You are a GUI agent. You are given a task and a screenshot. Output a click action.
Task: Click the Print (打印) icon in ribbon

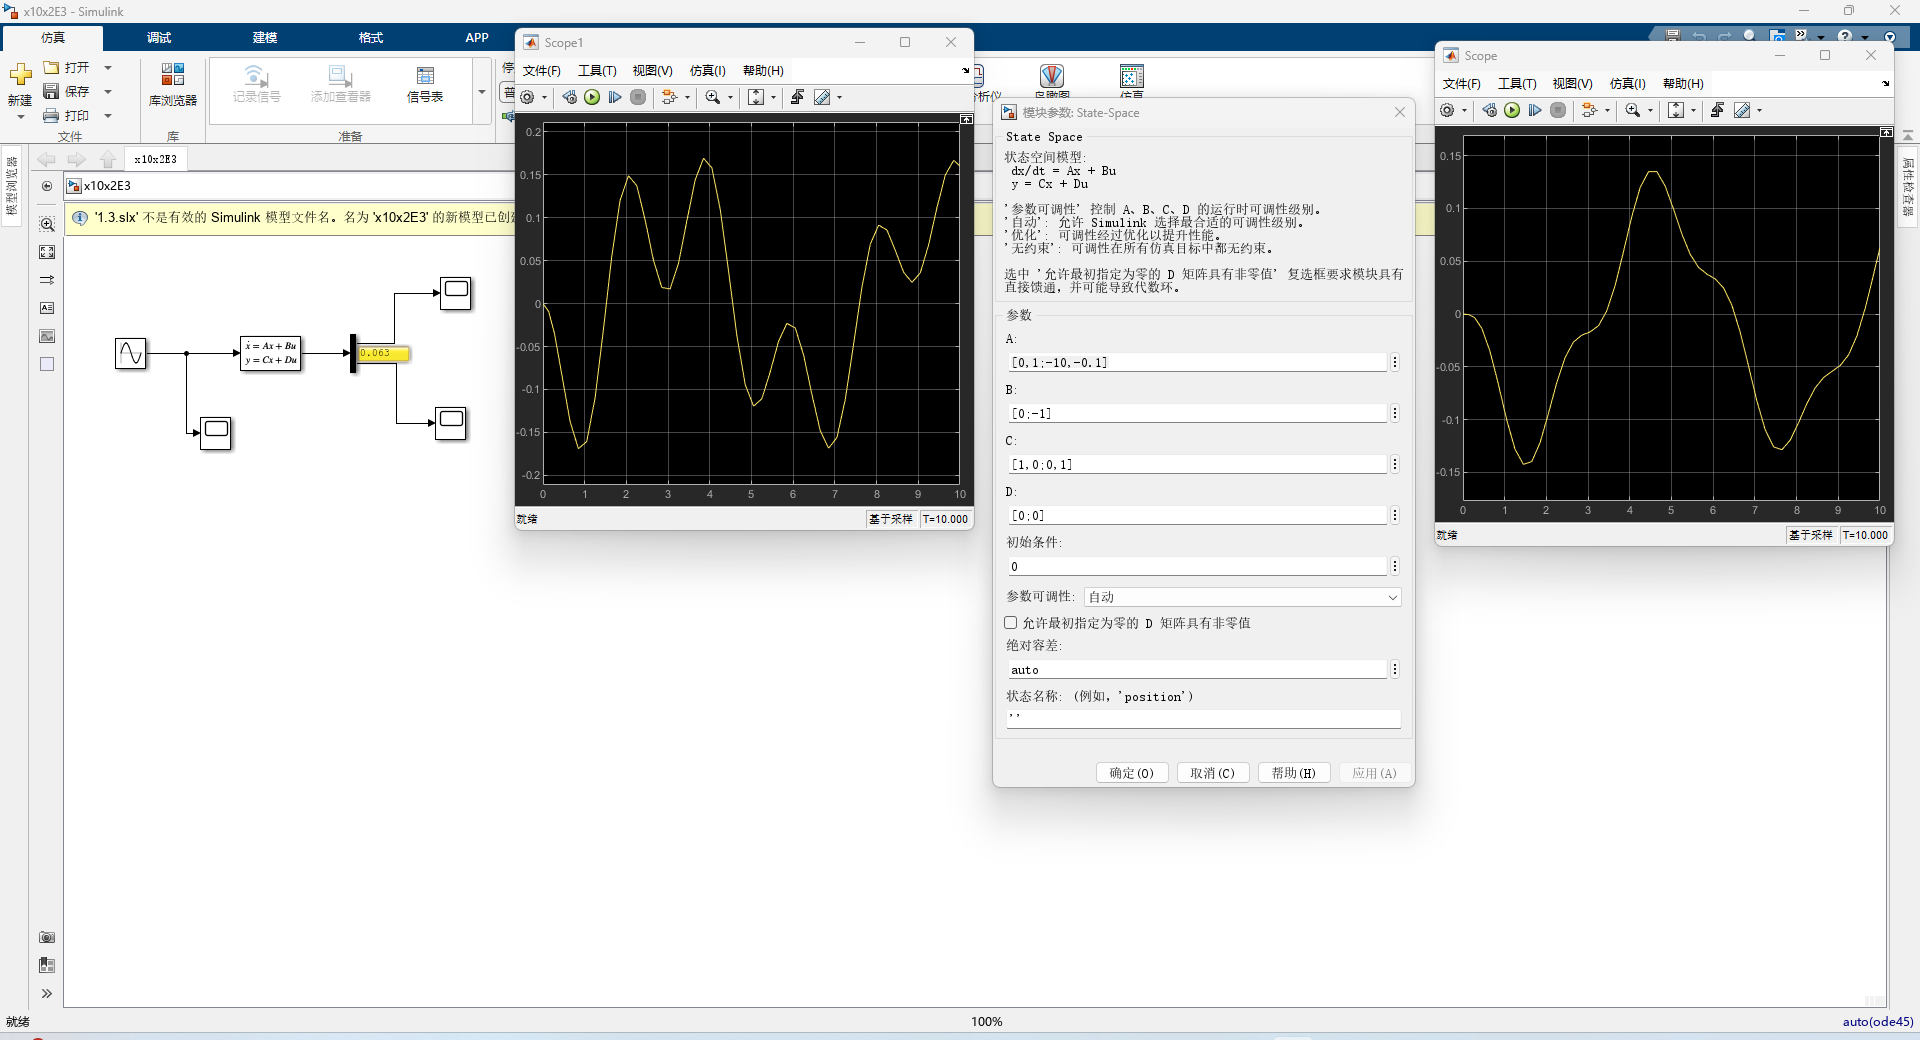pos(51,116)
